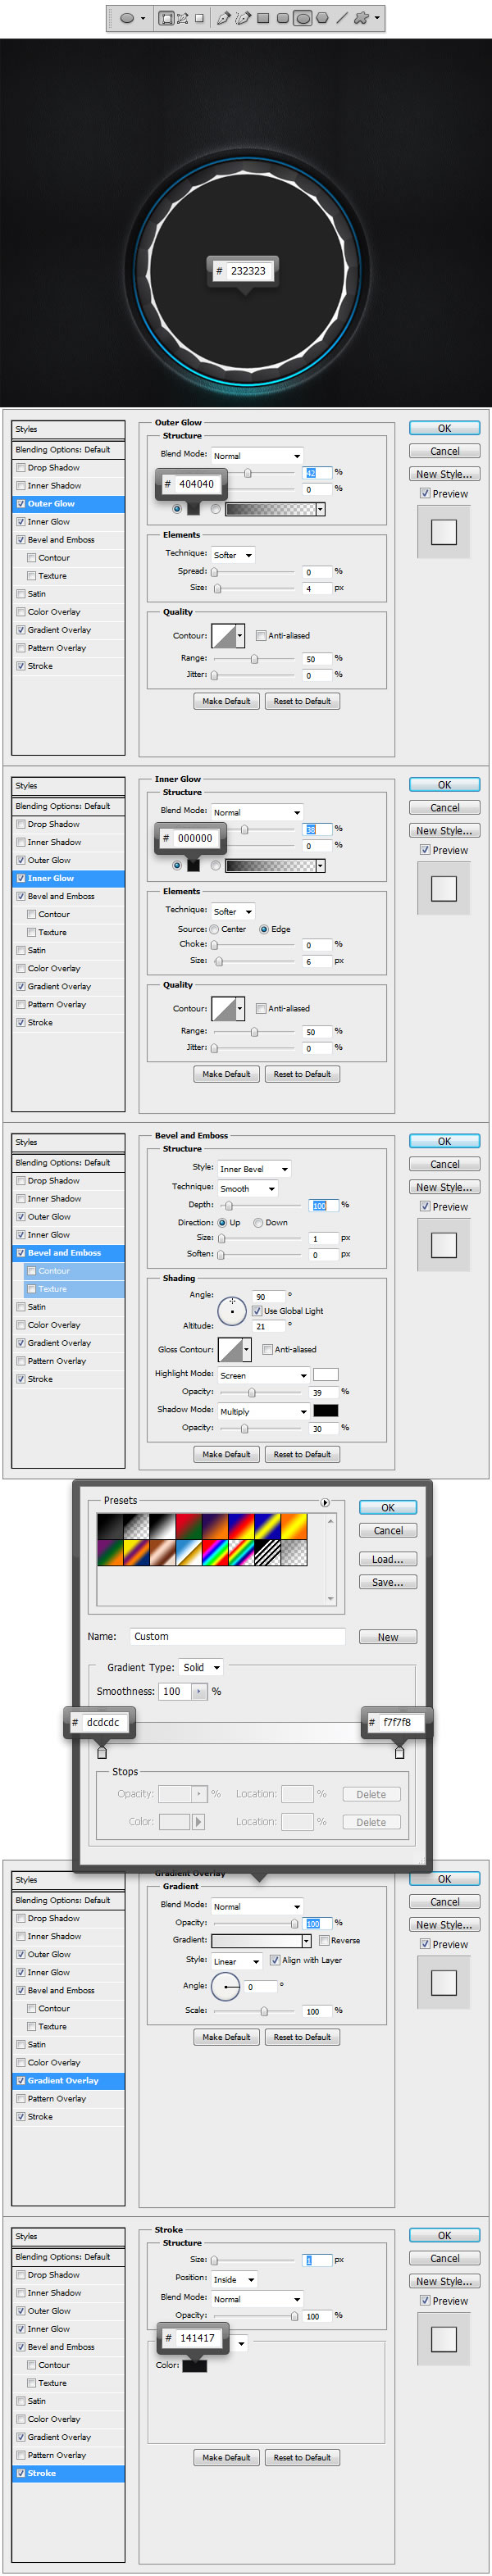This screenshot has width=492, height=2576.
Task: Open Style Linear dropdown in Gradient Overlay
Action: pyautogui.click(x=236, y=1961)
